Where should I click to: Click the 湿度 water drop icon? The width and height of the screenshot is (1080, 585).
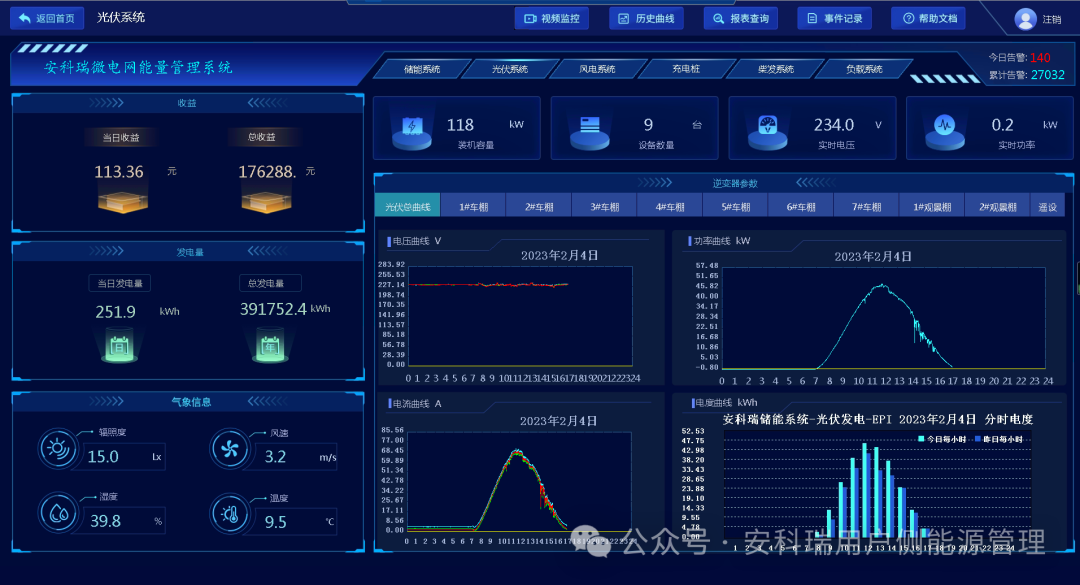click(58, 513)
